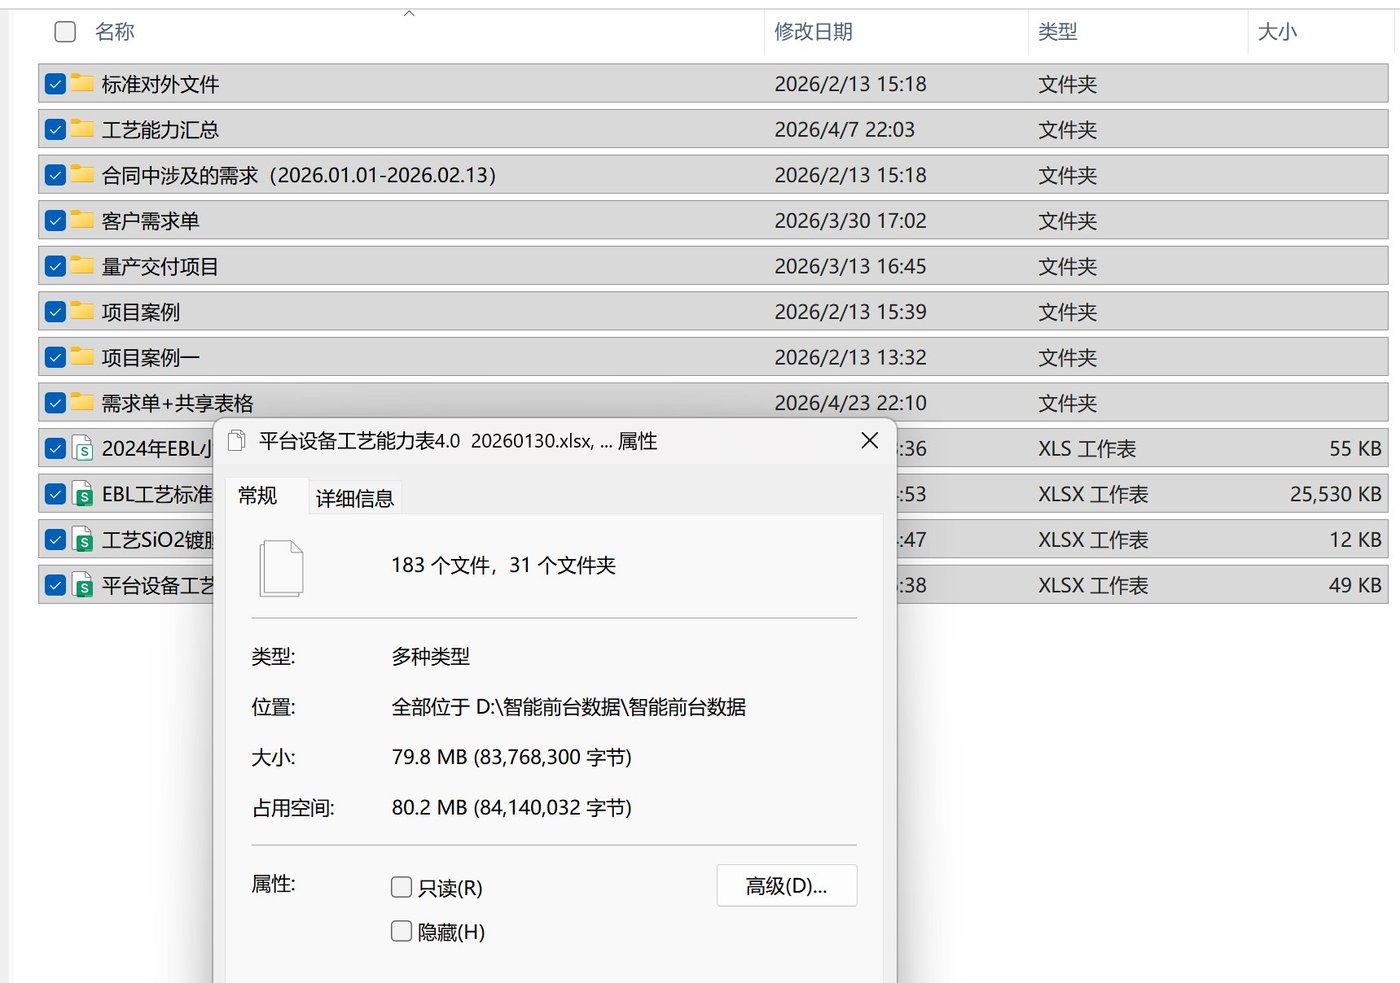Open the 详细信息 tab
Image resolution: width=1400 pixels, height=983 pixels.
[x=354, y=498]
